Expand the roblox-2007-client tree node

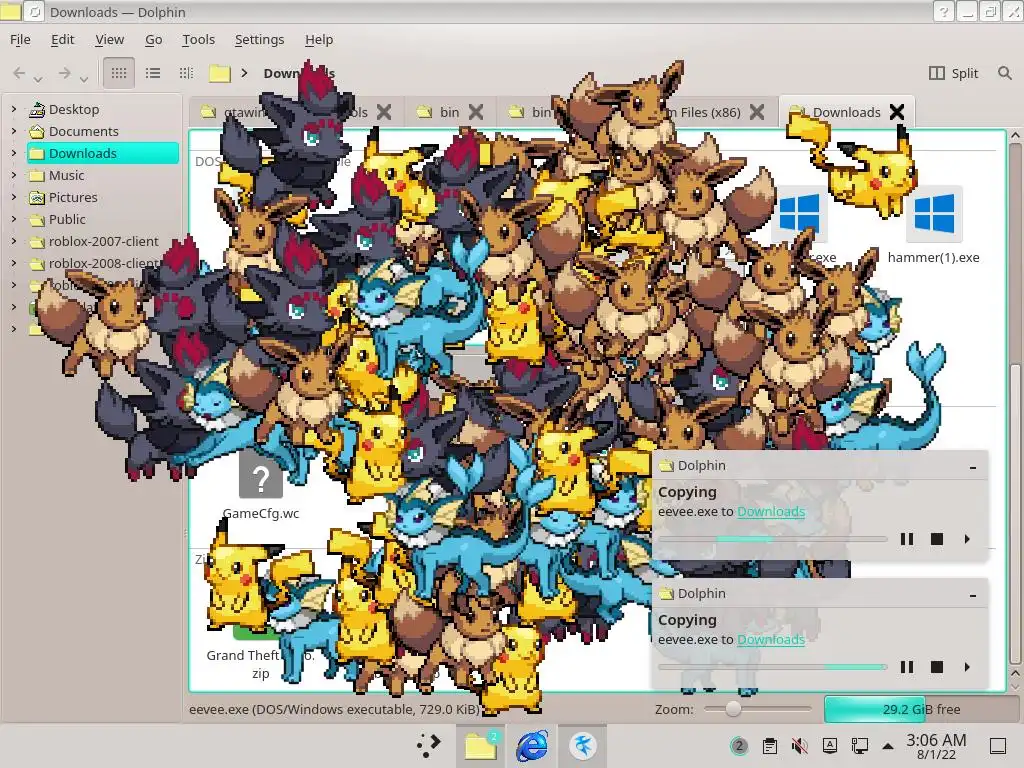14,241
